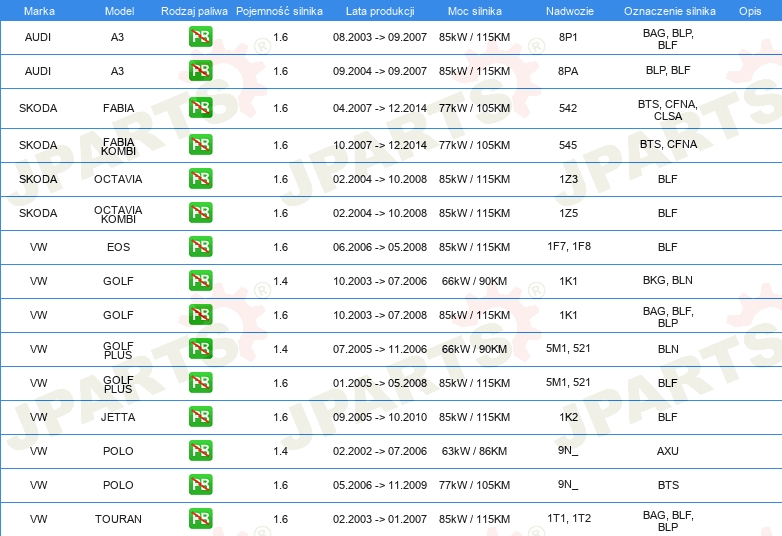This screenshot has height=536, width=782.
Task: Click the Moc silnika column header
Action: coord(474,11)
